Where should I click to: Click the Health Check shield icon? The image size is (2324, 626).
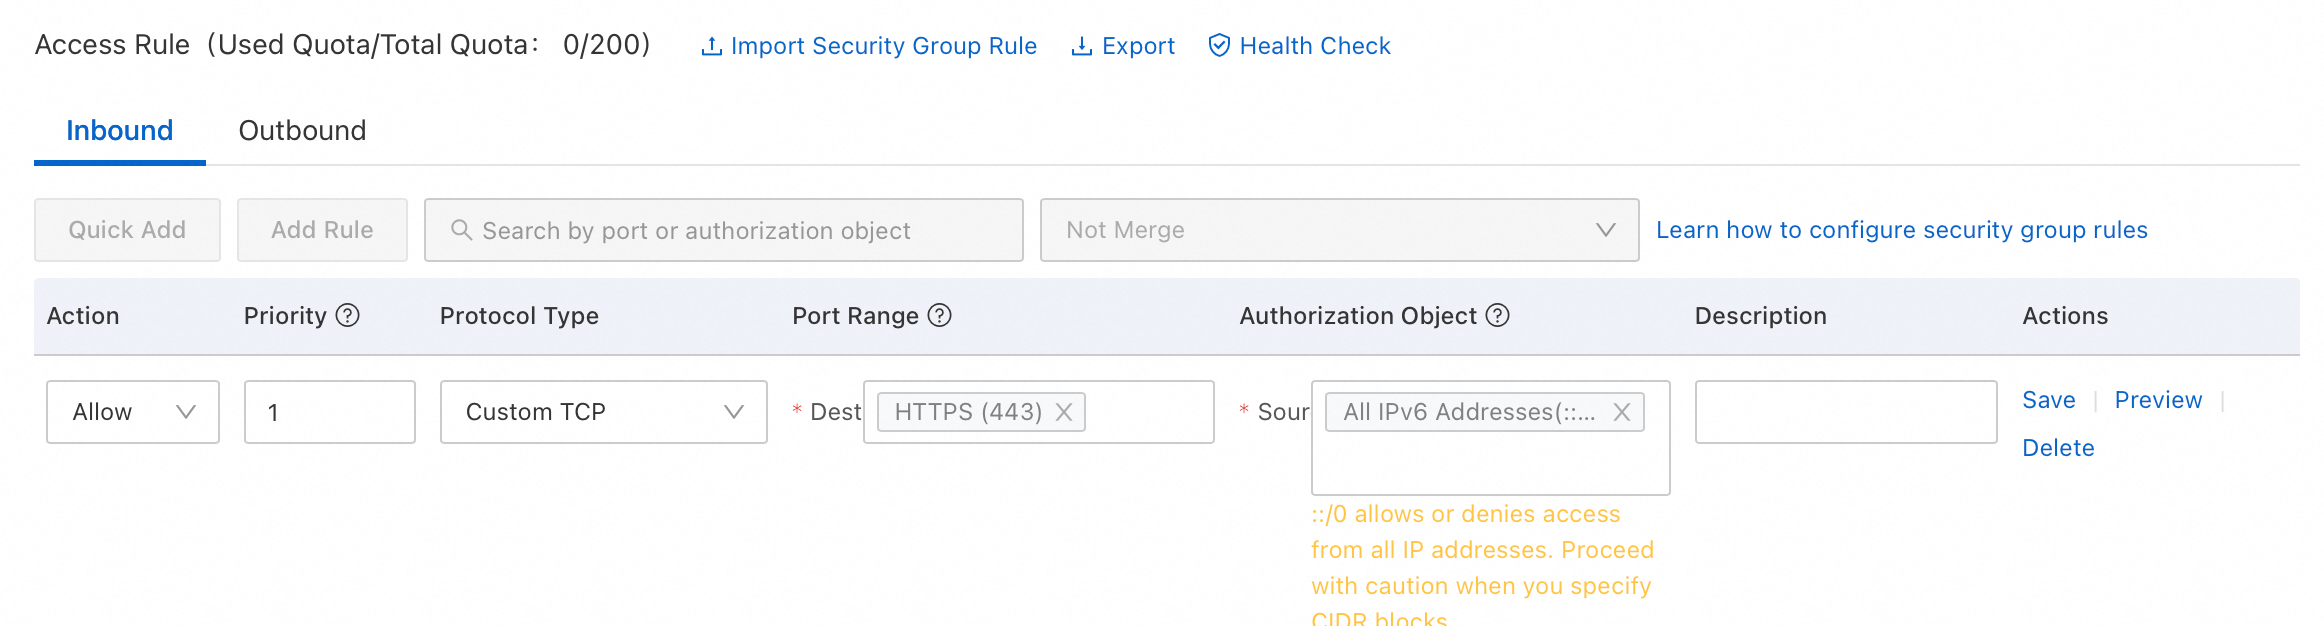click(1219, 46)
